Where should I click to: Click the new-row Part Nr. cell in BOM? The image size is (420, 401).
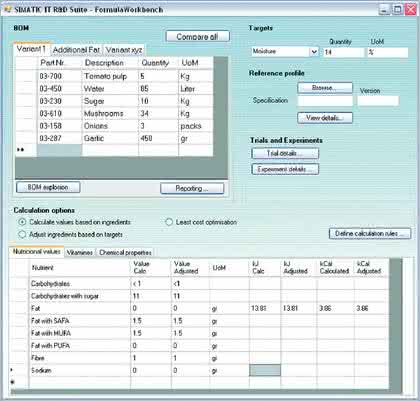click(59, 150)
